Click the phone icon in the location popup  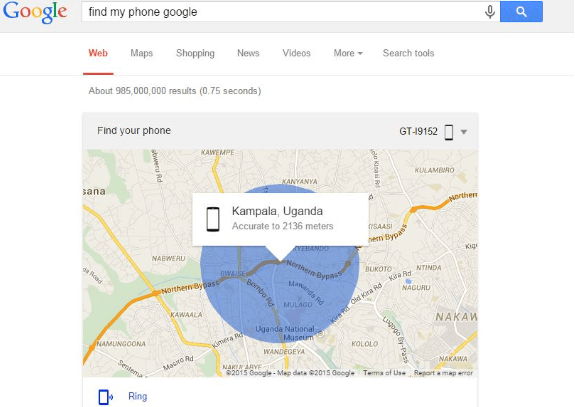click(213, 219)
